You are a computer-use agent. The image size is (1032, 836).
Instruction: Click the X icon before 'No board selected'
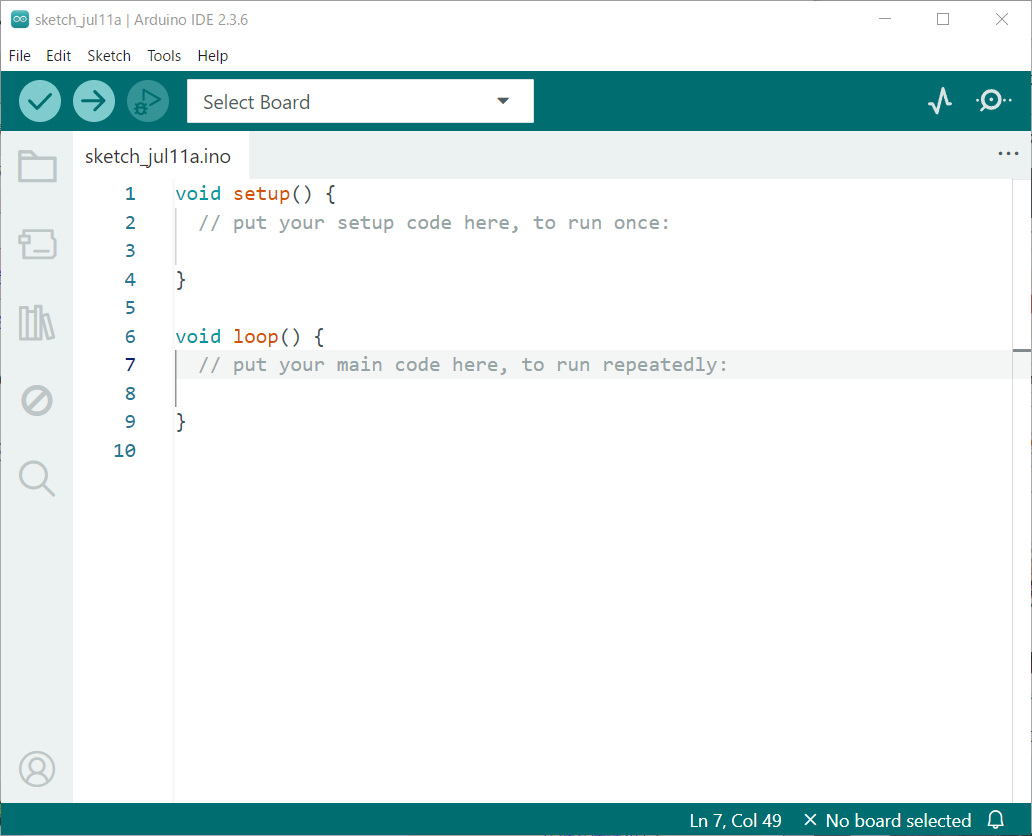point(810,820)
